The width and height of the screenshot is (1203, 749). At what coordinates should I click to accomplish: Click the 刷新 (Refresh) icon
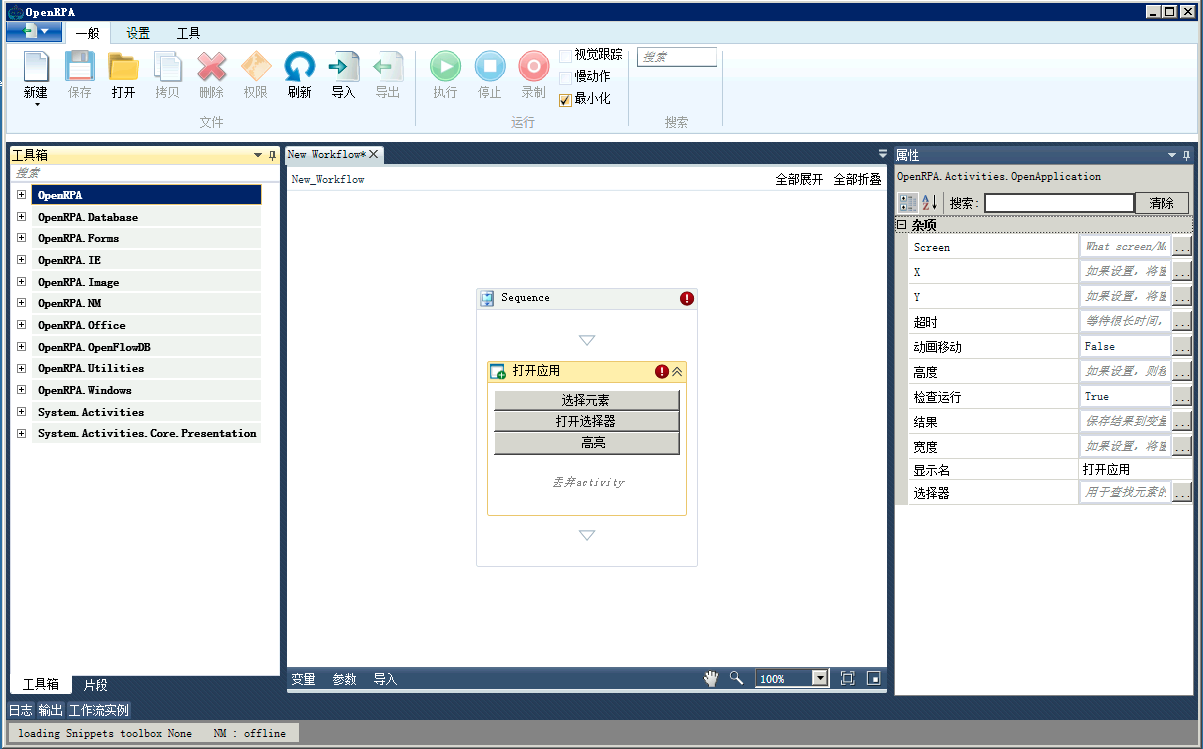pos(300,66)
